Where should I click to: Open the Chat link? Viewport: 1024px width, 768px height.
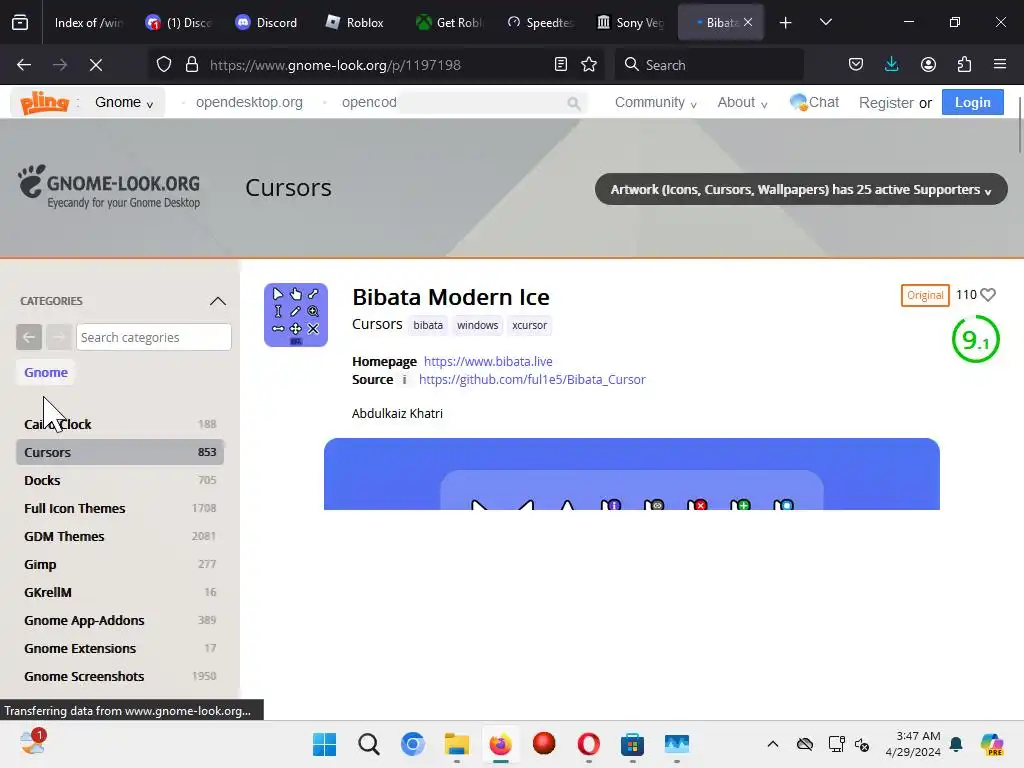[x=814, y=103]
